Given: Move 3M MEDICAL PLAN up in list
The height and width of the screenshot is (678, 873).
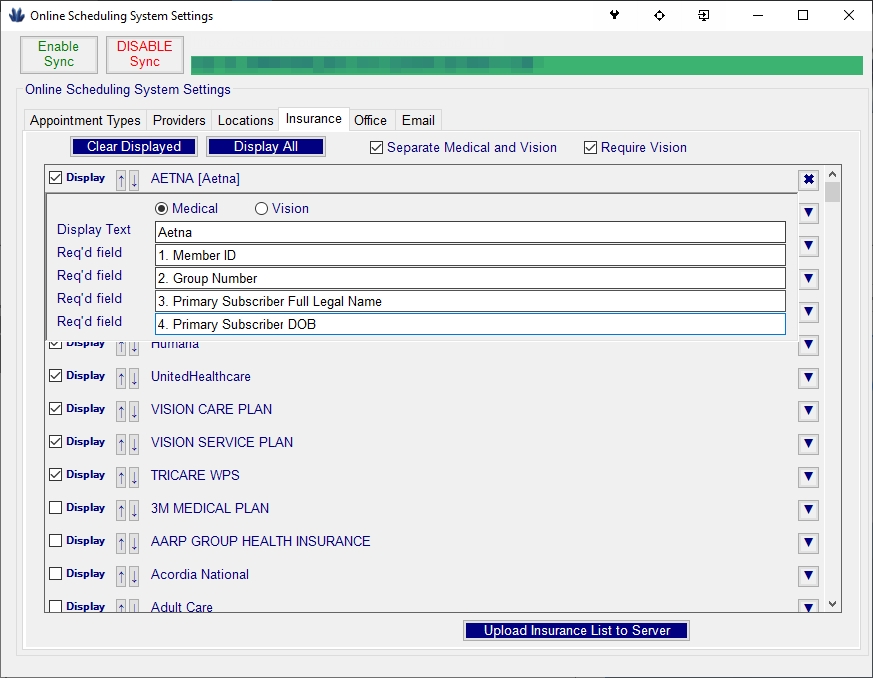Looking at the screenshot, I should [x=121, y=510].
